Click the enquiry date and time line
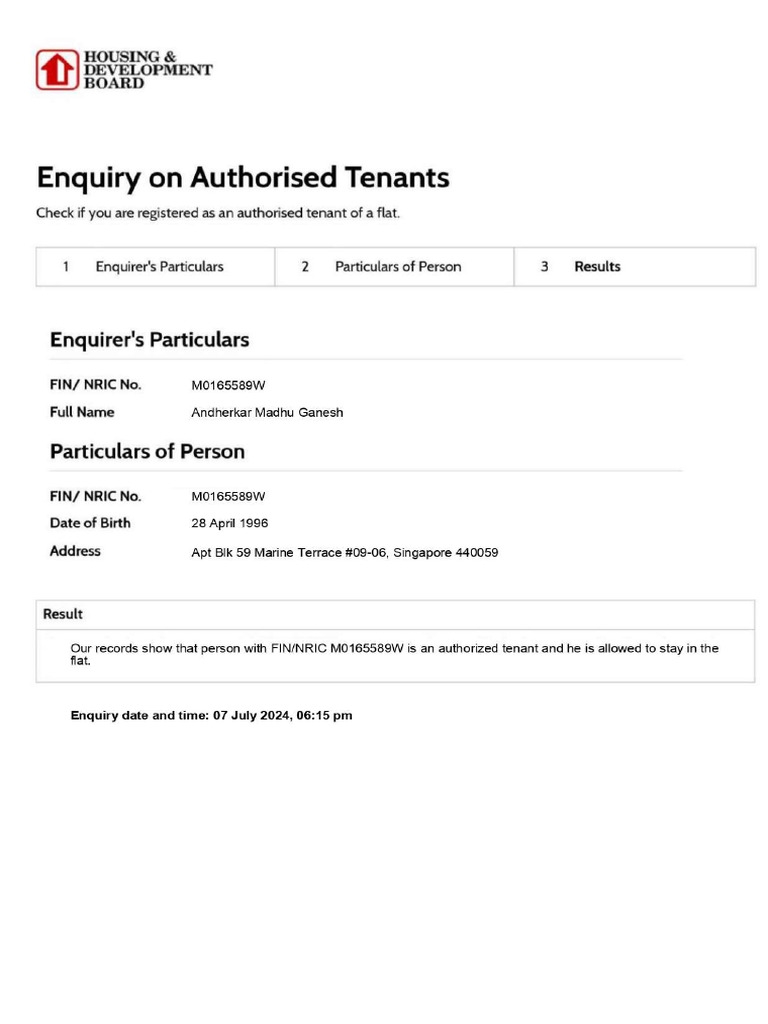Screen dimensions: 768x1024 click(x=211, y=716)
